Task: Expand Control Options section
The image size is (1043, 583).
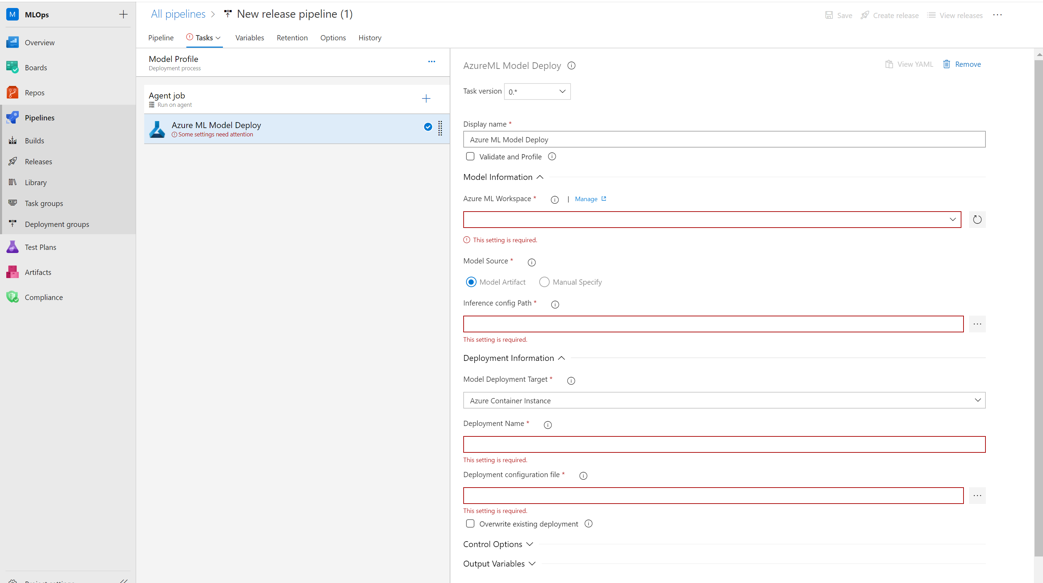Action: (498, 544)
